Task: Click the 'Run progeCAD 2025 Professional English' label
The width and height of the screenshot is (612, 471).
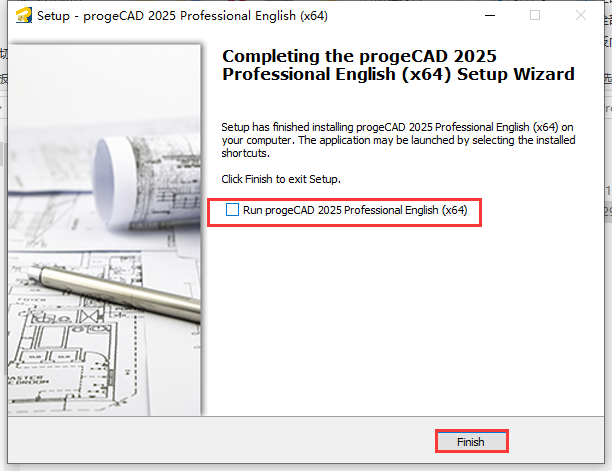Action: [355, 210]
